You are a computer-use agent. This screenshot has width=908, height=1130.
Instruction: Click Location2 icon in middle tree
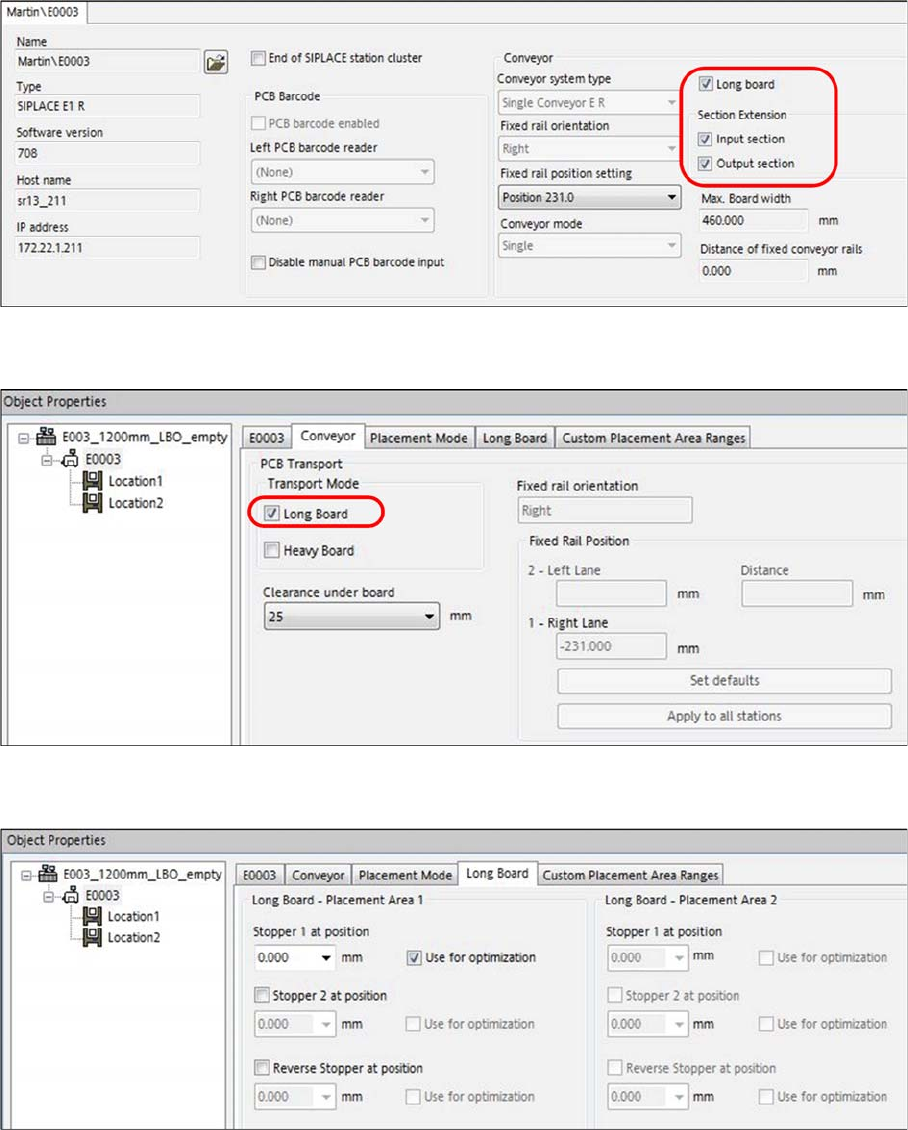coord(92,502)
